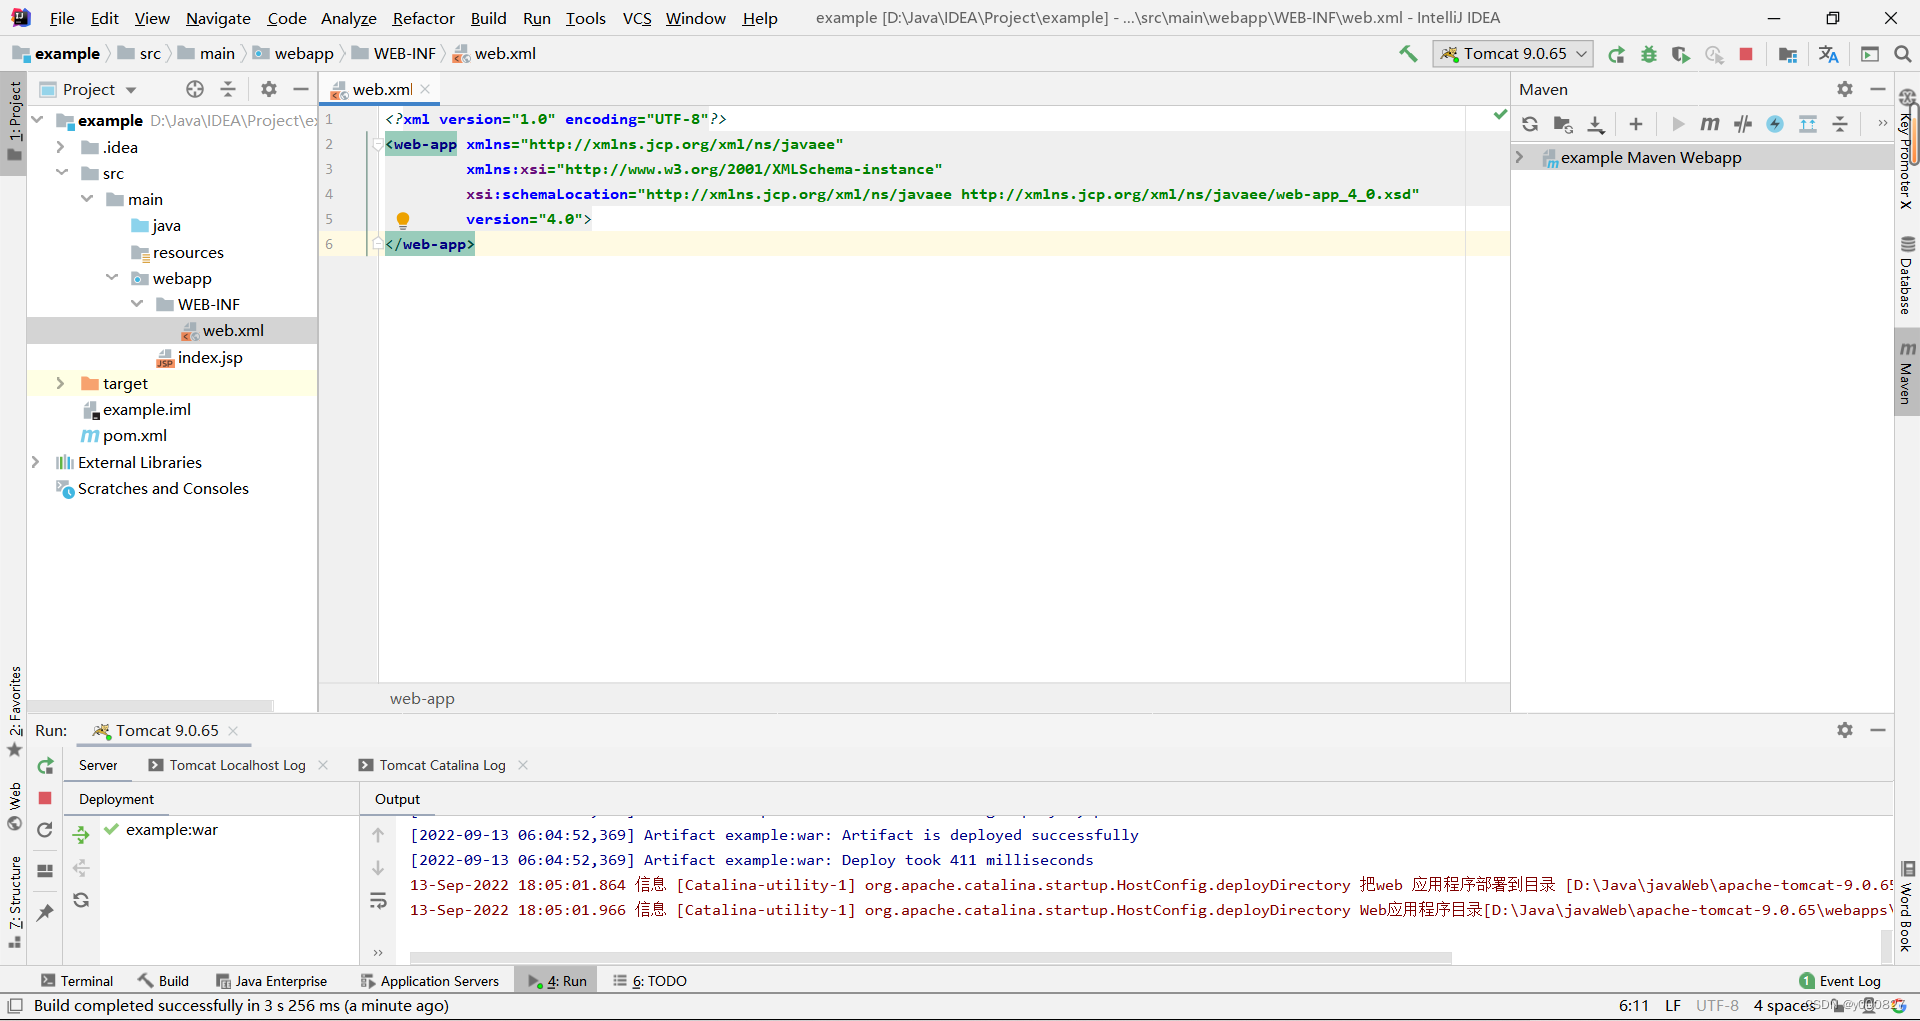Start debugging with the green bug icon
This screenshot has height=1021, width=1920.
[x=1649, y=54]
